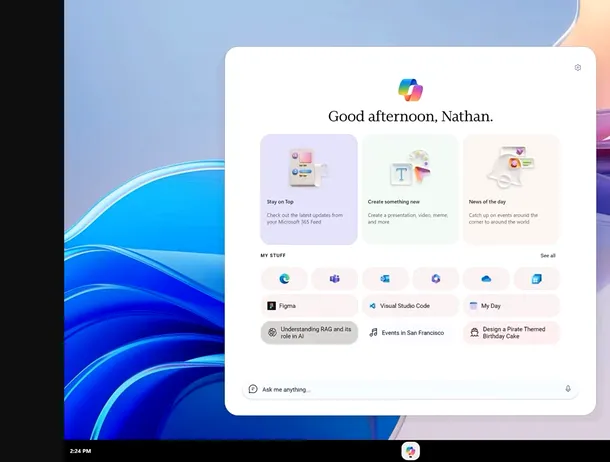Screen dimensions: 610x462
Task: Open the My Day entry
Action: click(x=511, y=306)
